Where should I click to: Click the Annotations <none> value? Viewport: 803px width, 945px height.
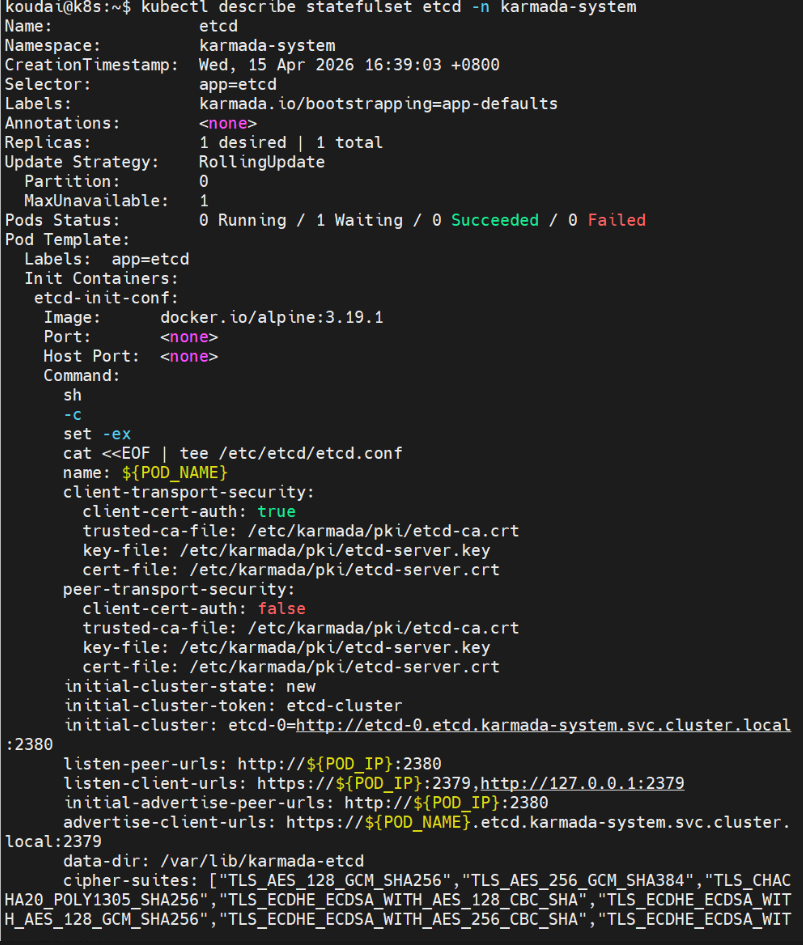click(x=228, y=123)
